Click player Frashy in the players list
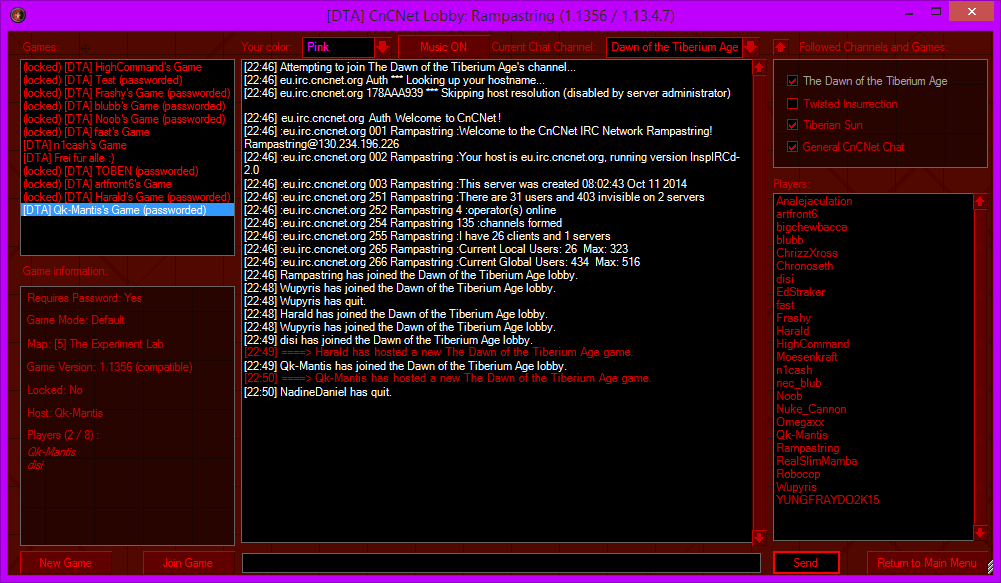The image size is (1001, 583). pos(794,318)
